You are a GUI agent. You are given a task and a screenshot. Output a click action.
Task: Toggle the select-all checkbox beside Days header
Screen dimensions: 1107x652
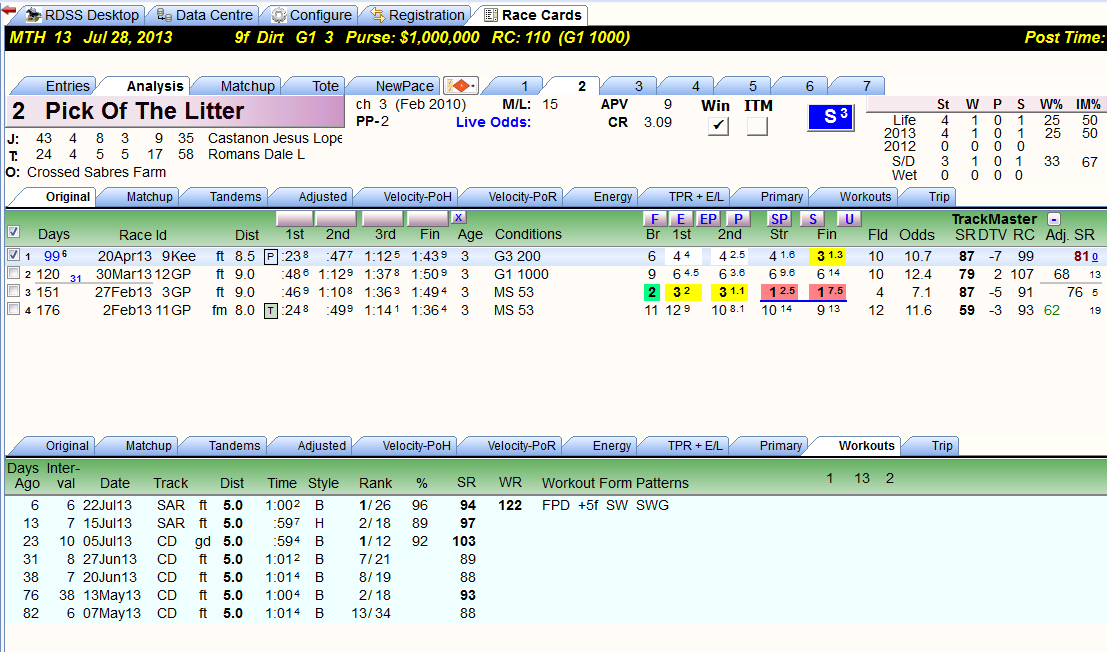pyautogui.click(x=13, y=232)
